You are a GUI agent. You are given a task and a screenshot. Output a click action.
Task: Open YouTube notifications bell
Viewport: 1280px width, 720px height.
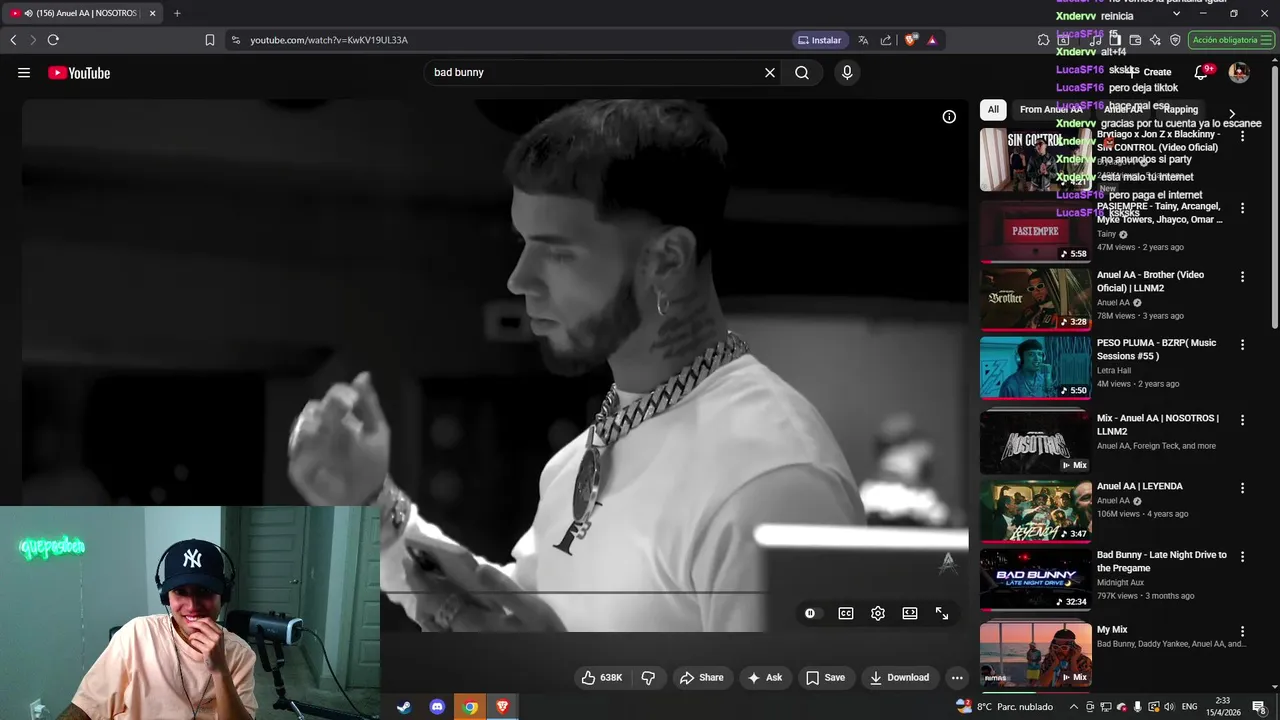coord(1202,72)
